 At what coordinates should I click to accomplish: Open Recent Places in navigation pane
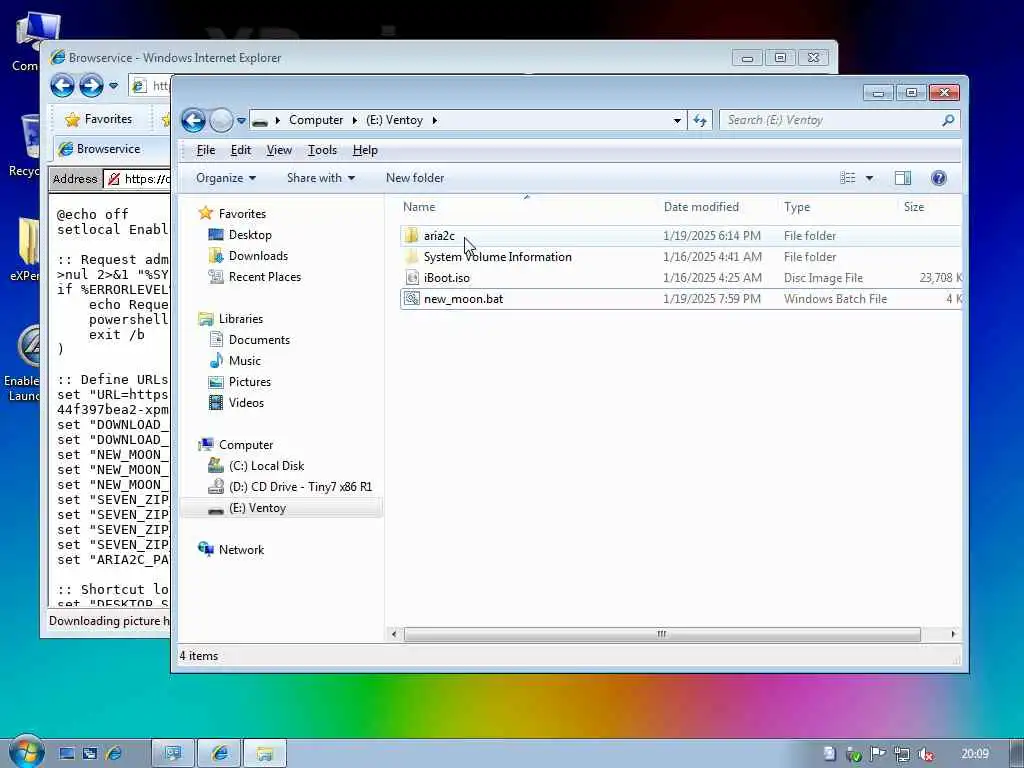click(x=264, y=276)
